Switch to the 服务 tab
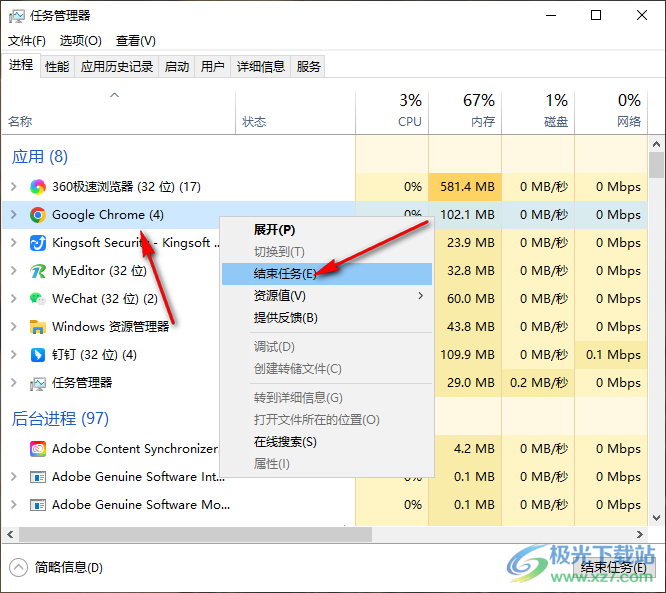Viewport: 666px width, 593px height. [x=308, y=67]
